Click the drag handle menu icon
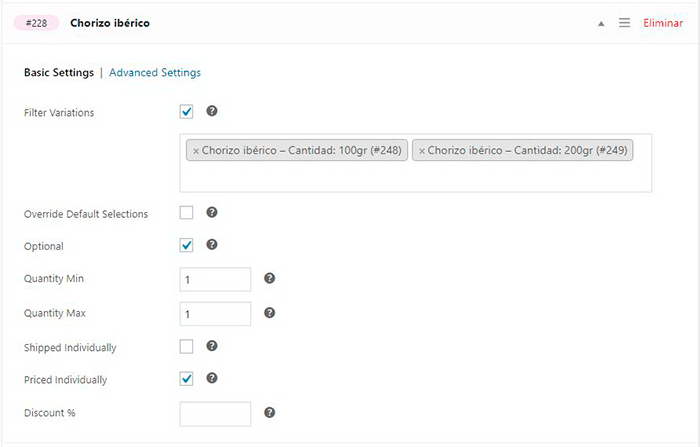 pos(624,23)
